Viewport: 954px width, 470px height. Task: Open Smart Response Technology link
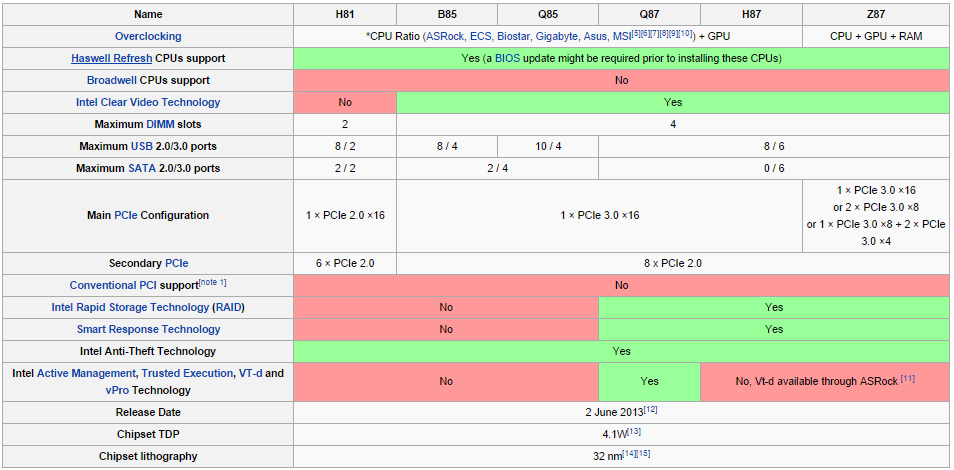pyautogui.click(x=148, y=329)
